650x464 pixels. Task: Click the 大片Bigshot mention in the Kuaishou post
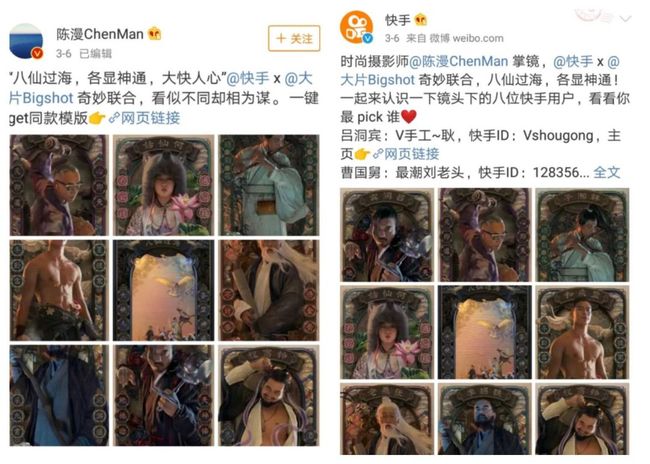[377, 80]
